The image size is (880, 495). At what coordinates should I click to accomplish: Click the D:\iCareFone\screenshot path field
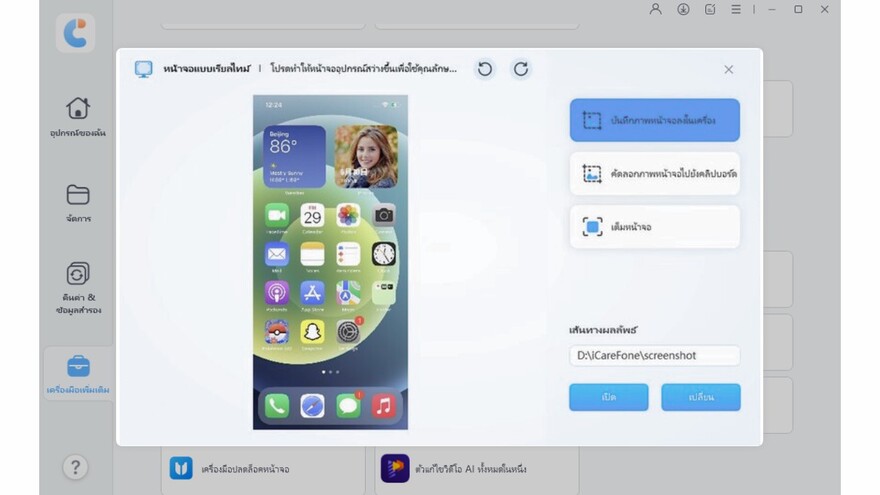tap(654, 355)
